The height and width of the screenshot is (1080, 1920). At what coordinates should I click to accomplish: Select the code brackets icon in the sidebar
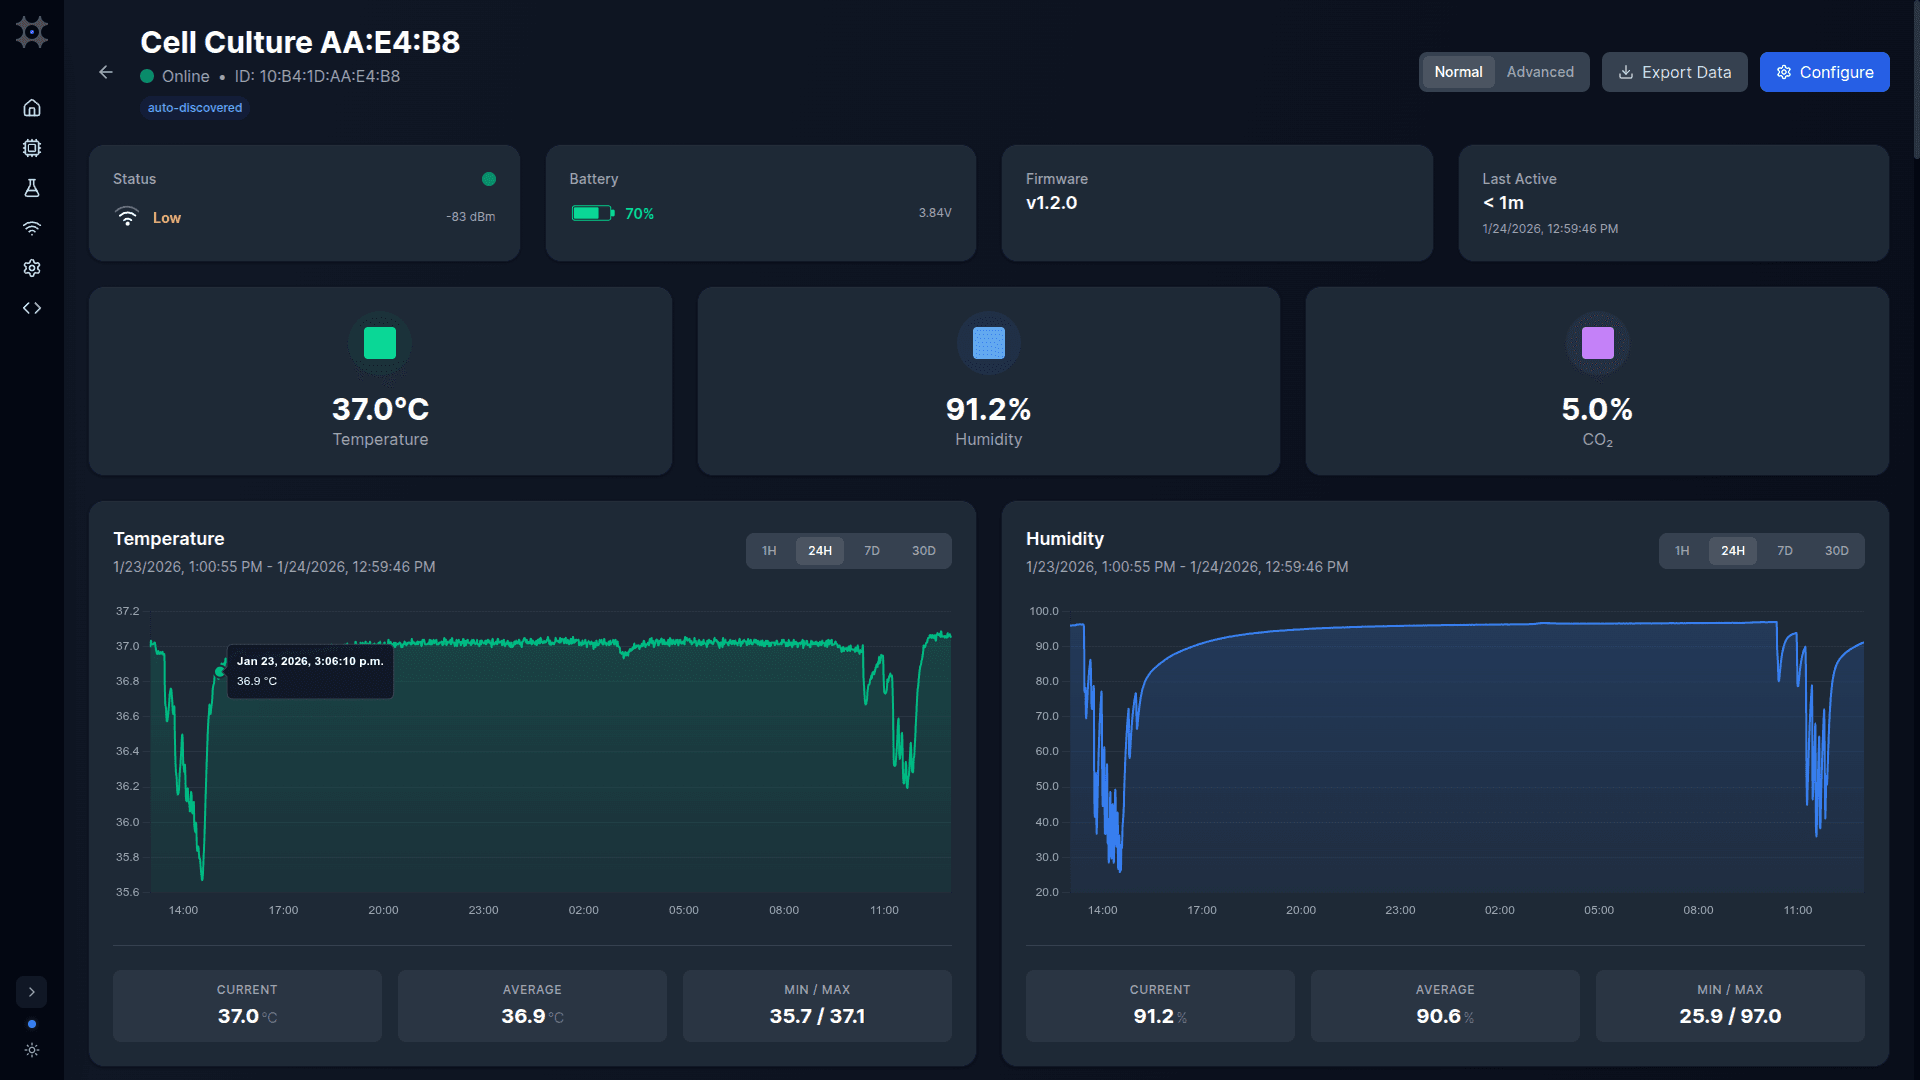pyautogui.click(x=32, y=308)
